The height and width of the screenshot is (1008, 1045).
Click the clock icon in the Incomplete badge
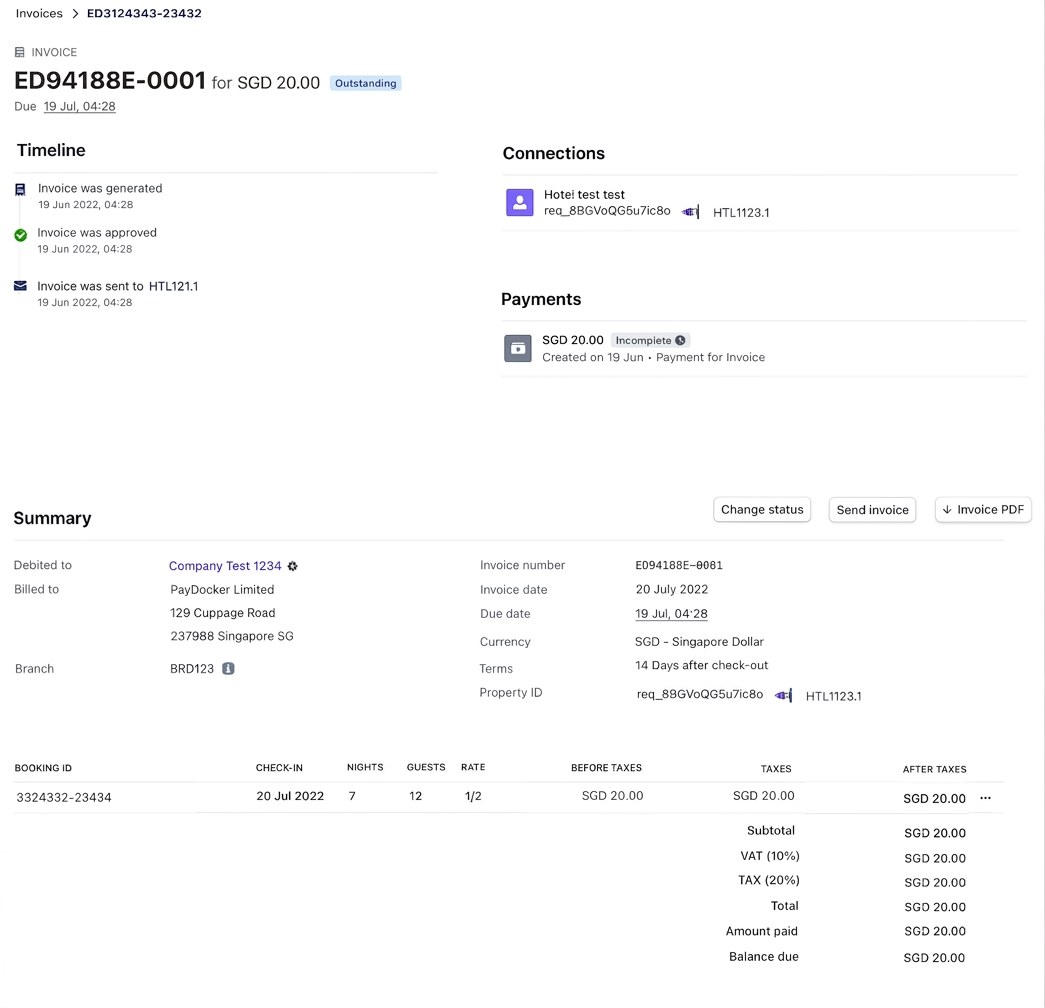[680, 341]
